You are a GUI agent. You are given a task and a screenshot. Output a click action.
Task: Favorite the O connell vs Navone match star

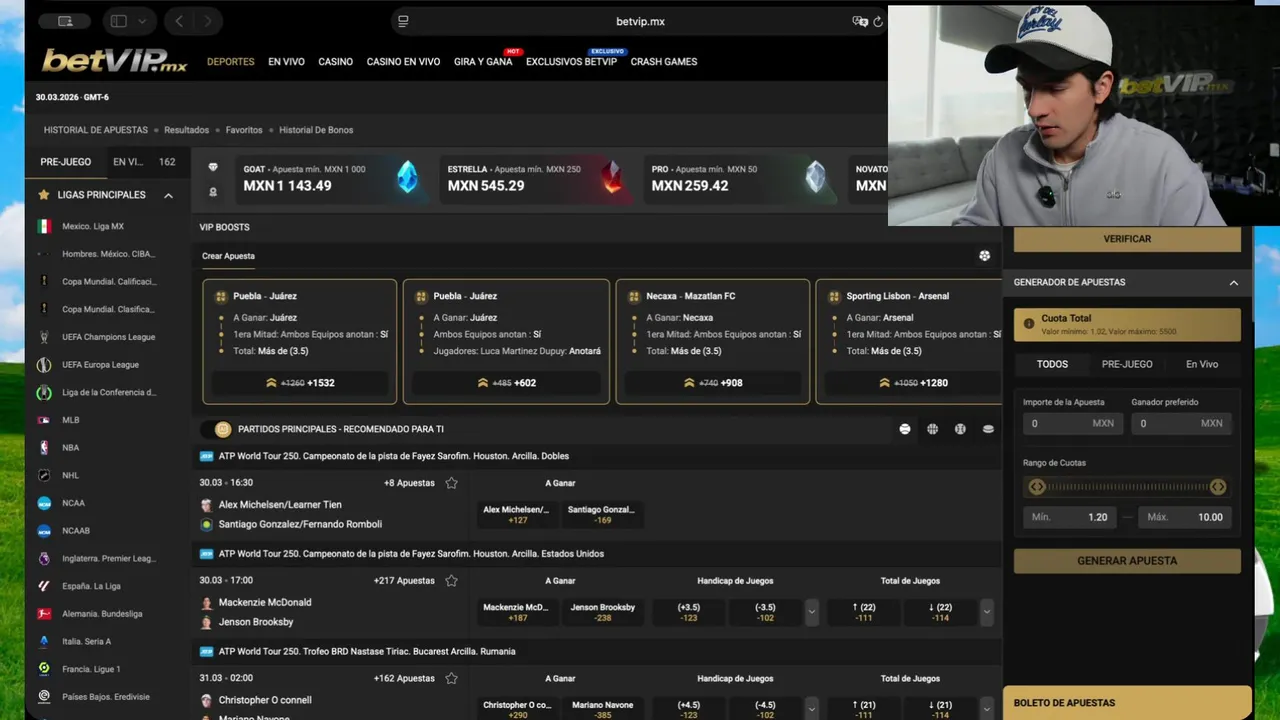pyautogui.click(x=451, y=679)
